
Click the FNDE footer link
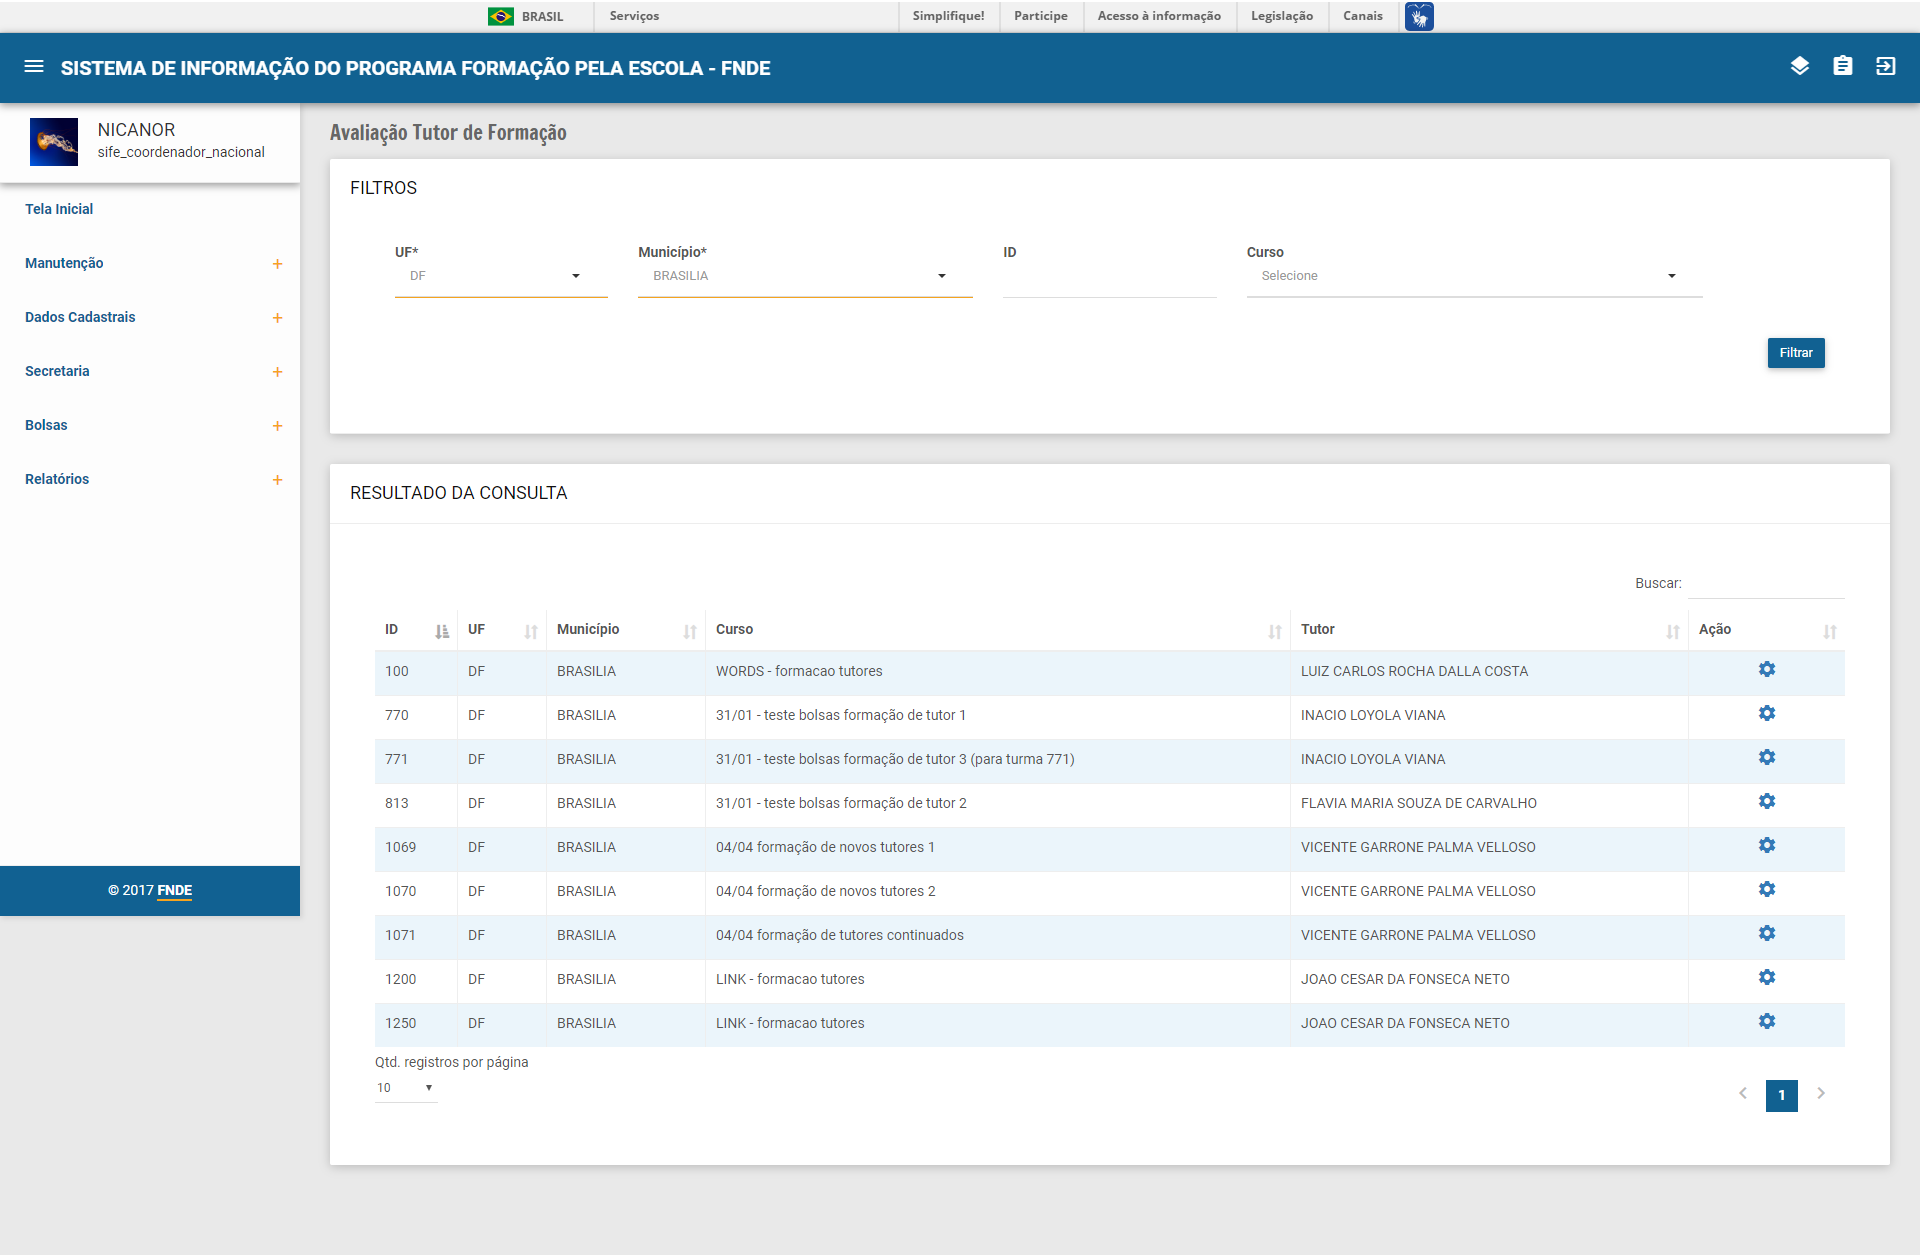pos(174,890)
